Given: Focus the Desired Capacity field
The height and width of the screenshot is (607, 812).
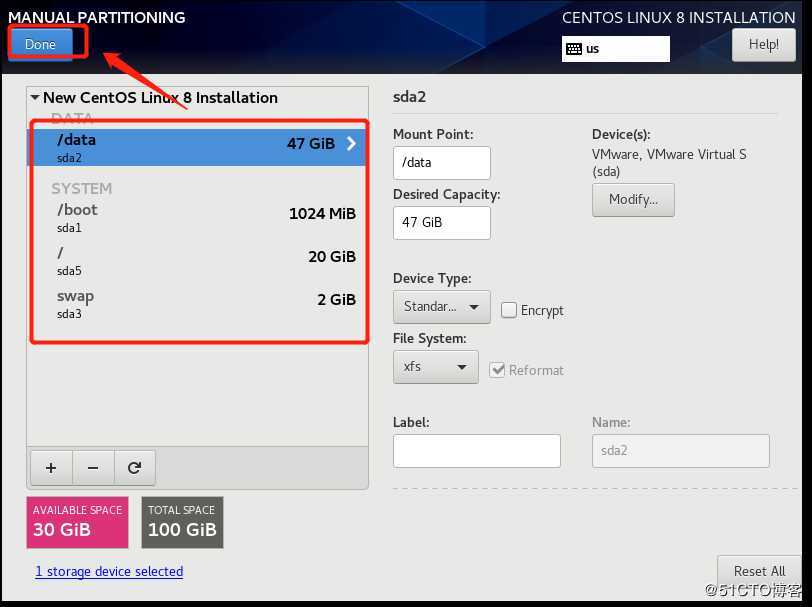Looking at the screenshot, I should [442, 223].
